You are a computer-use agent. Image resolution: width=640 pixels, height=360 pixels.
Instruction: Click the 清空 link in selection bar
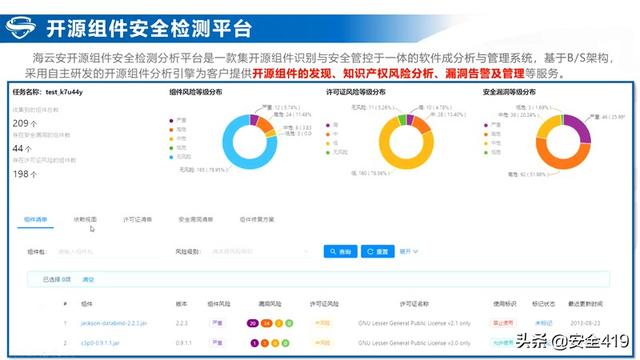pyautogui.click(x=88, y=280)
